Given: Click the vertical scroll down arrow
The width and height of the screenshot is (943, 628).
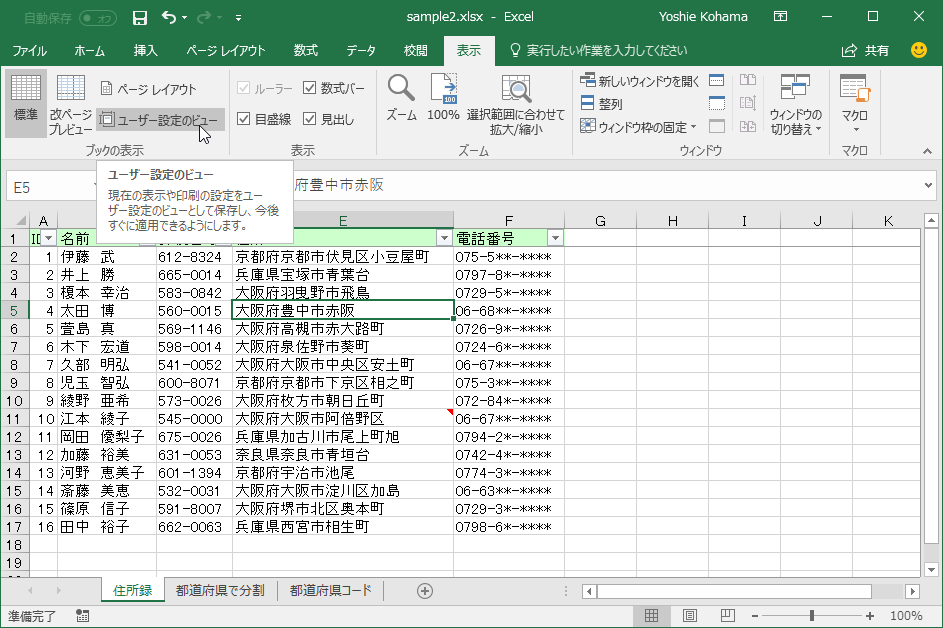Looking at the screenshot, I should pos(931,569).
